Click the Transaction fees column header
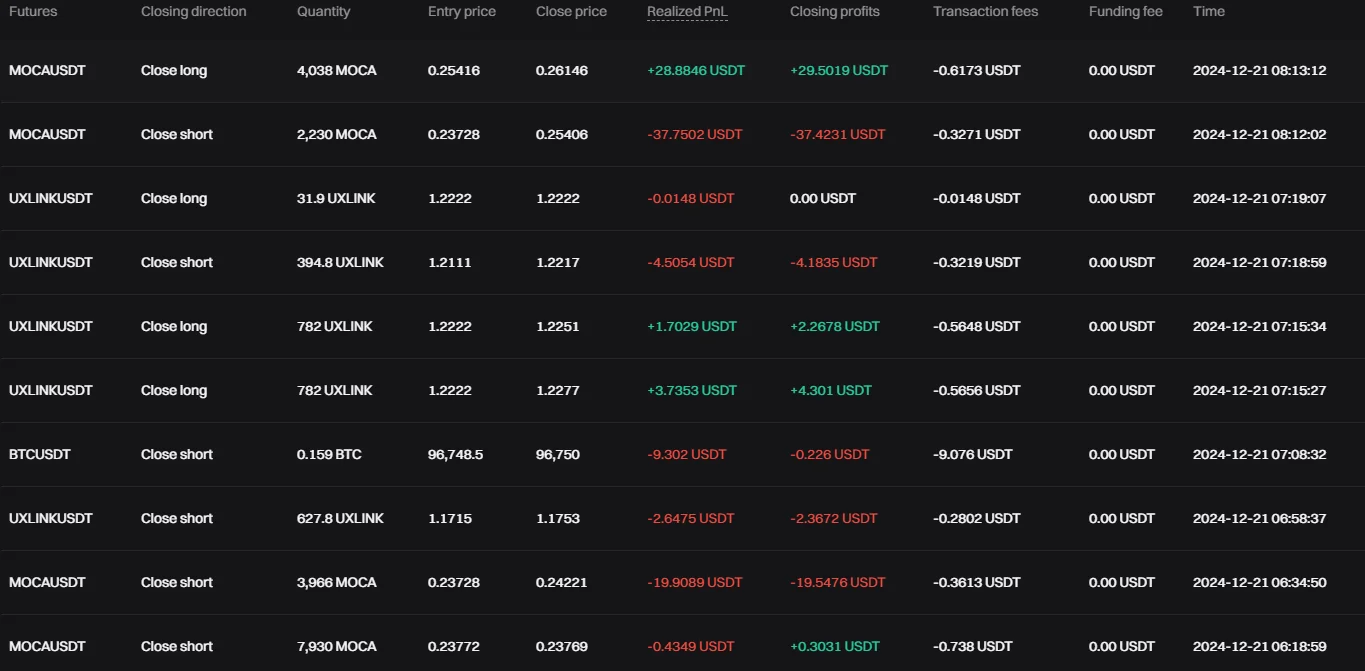The width and height of the screenshot is (1365, 671). click(985, 12)
